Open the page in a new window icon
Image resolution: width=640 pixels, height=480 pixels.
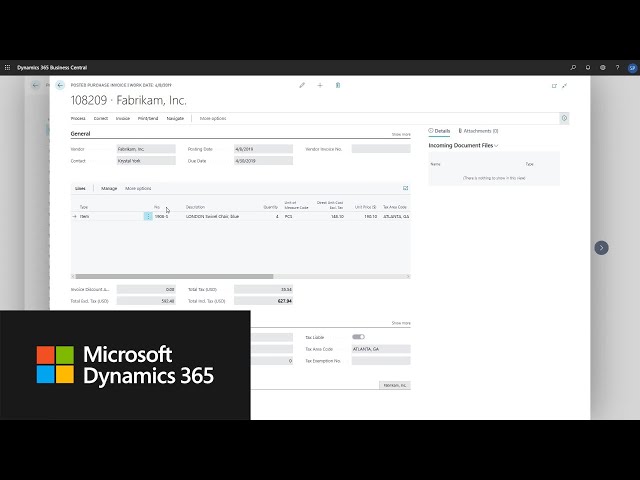pyautogui.click(x=554, y=86)
